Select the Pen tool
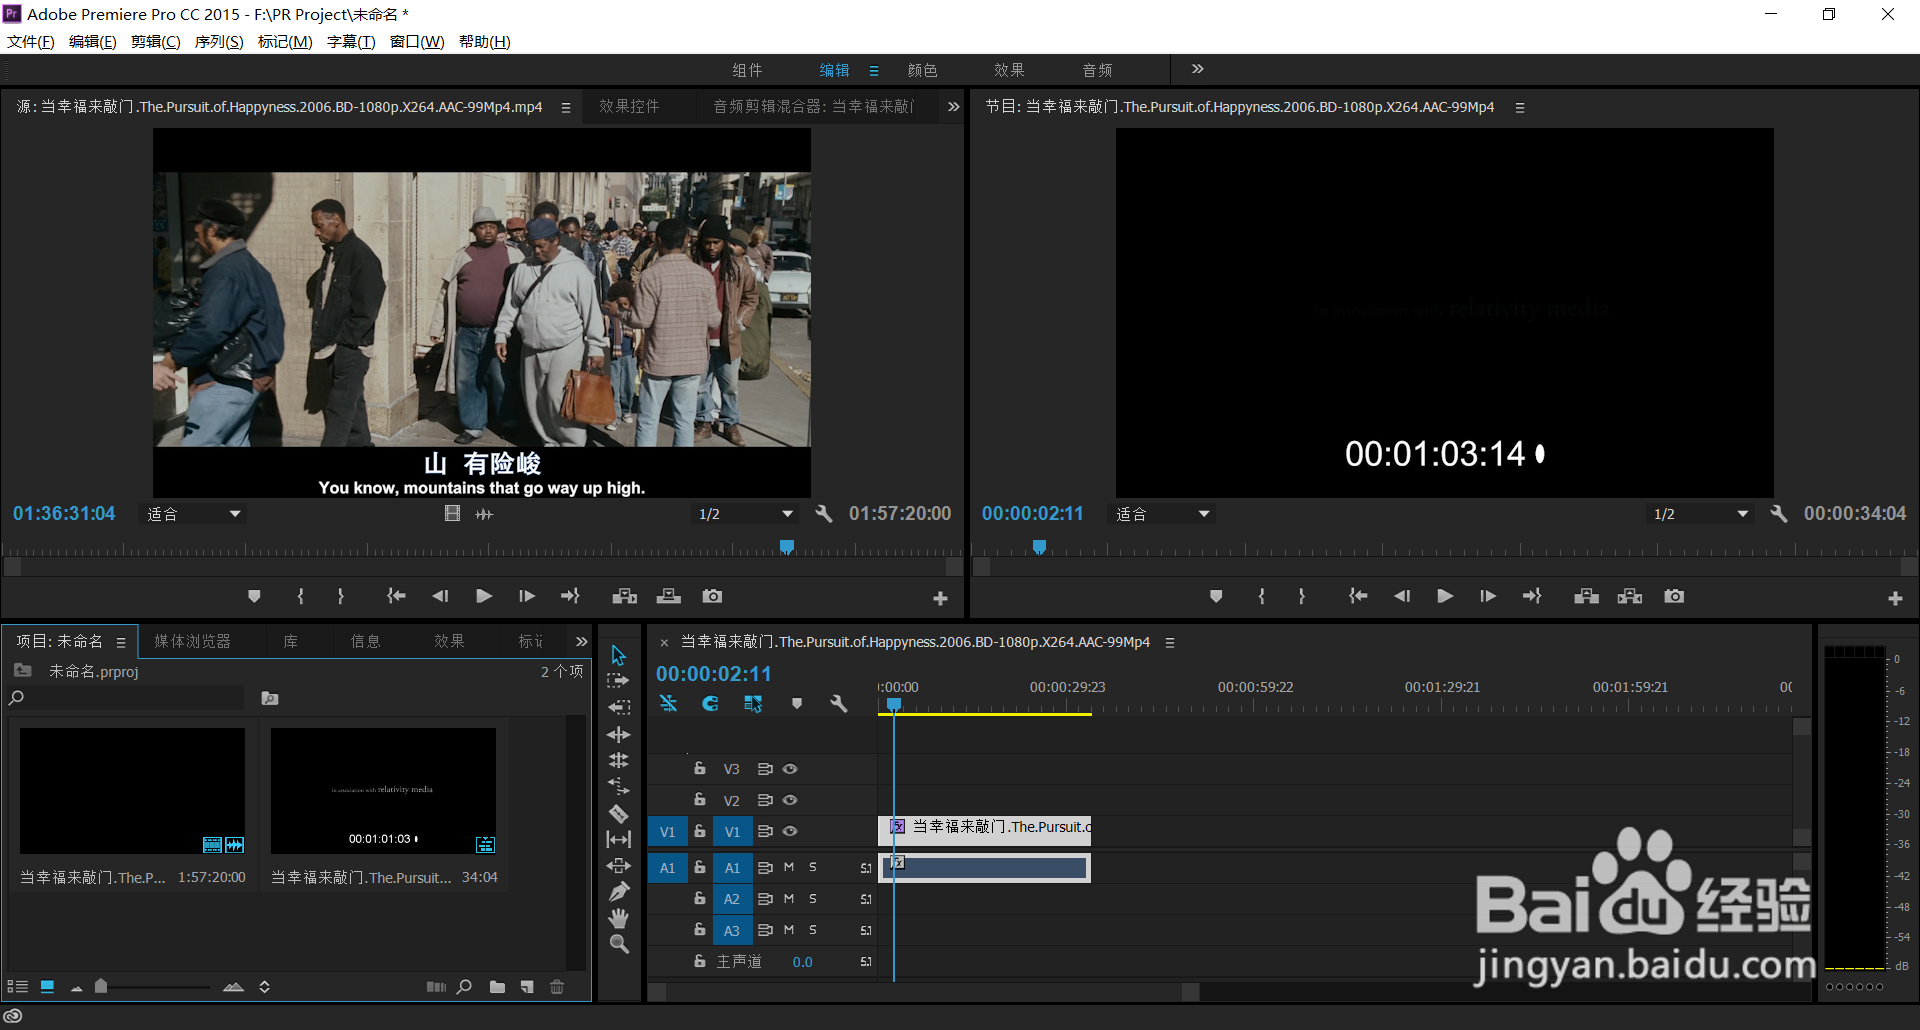The height and width of the screenshot is (1030, 1920). point(619,891)
